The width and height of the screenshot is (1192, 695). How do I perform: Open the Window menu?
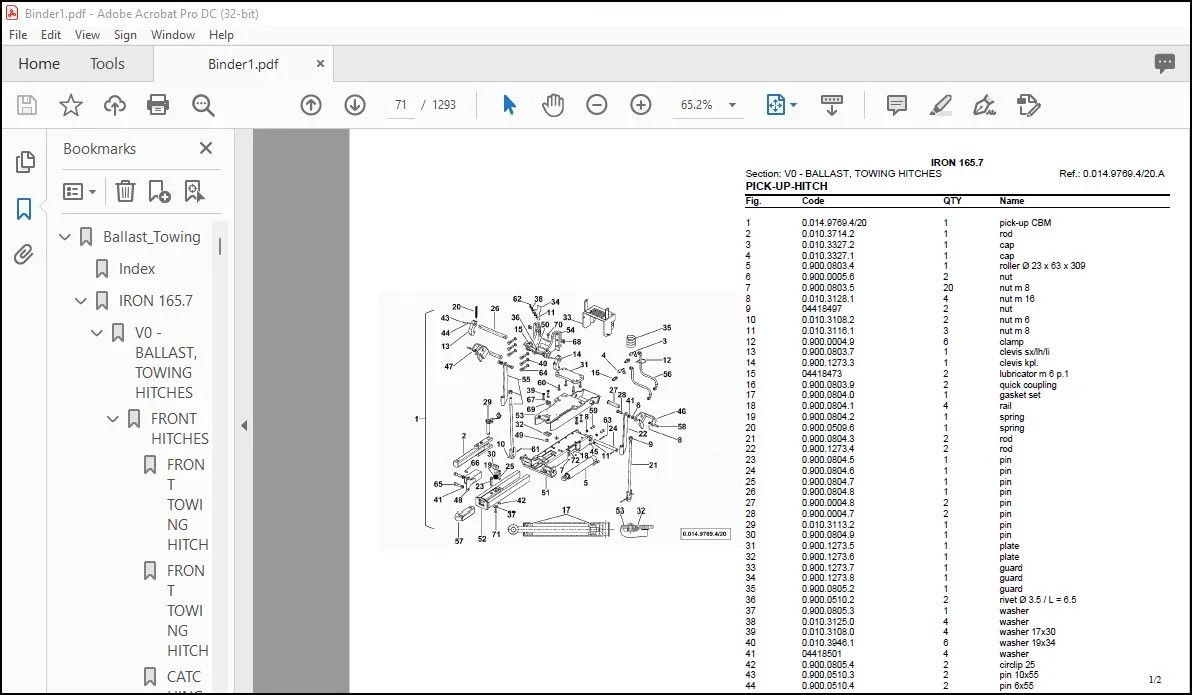[x=173, y=35]
